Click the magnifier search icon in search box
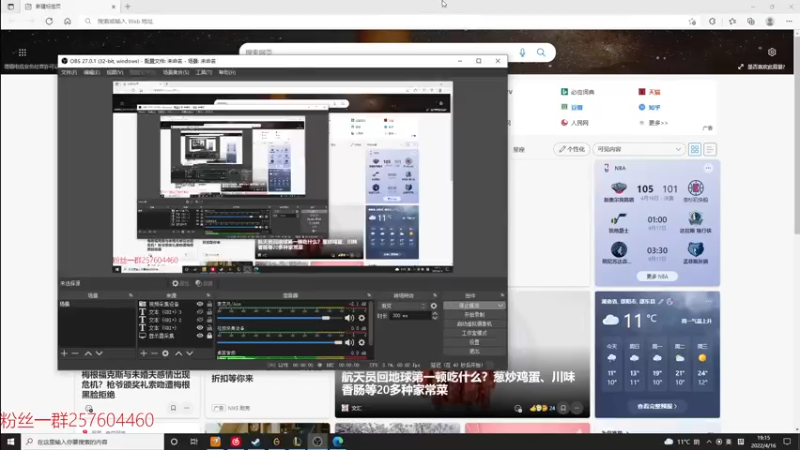The width and height of the screenshot is (800, 450). point(541,53)
